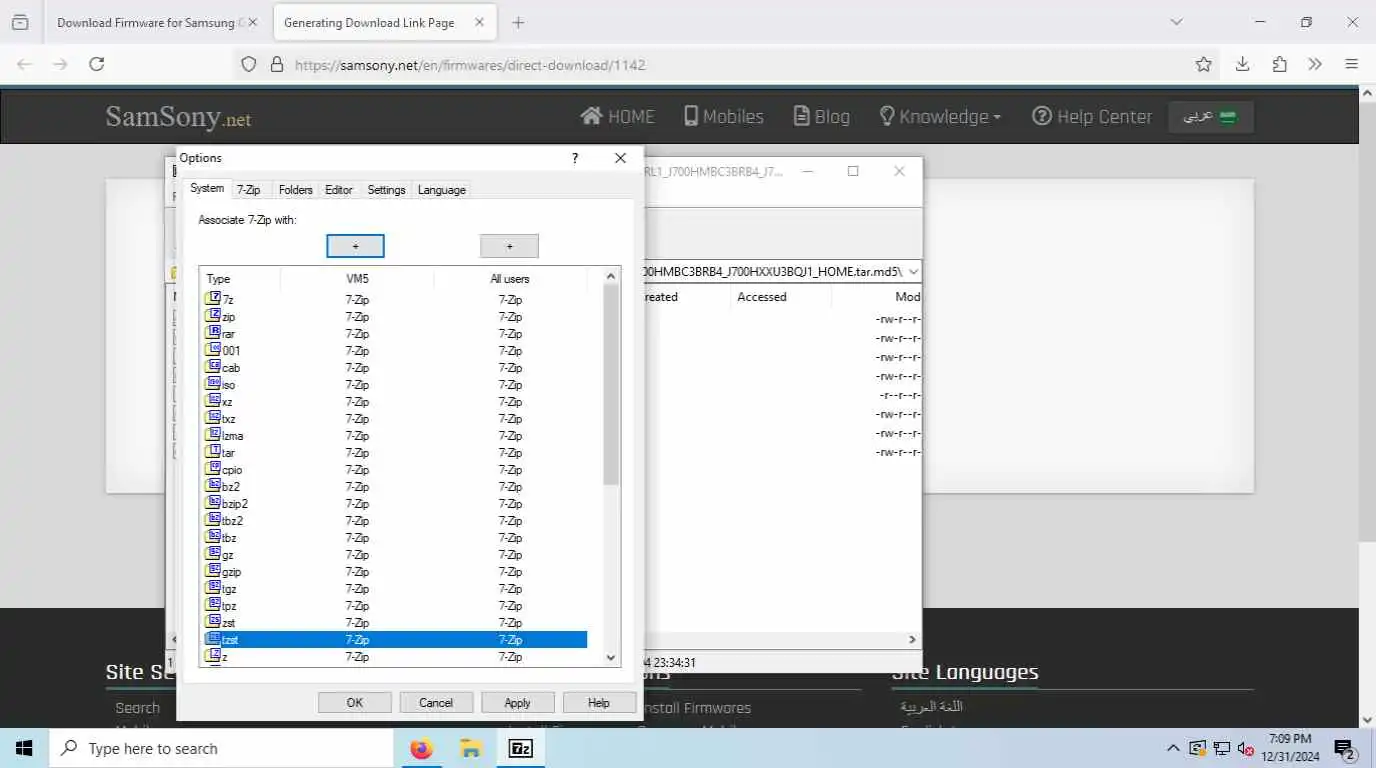
Task: Switch to the 7-Zip options tab
Action: coord(248,190)
